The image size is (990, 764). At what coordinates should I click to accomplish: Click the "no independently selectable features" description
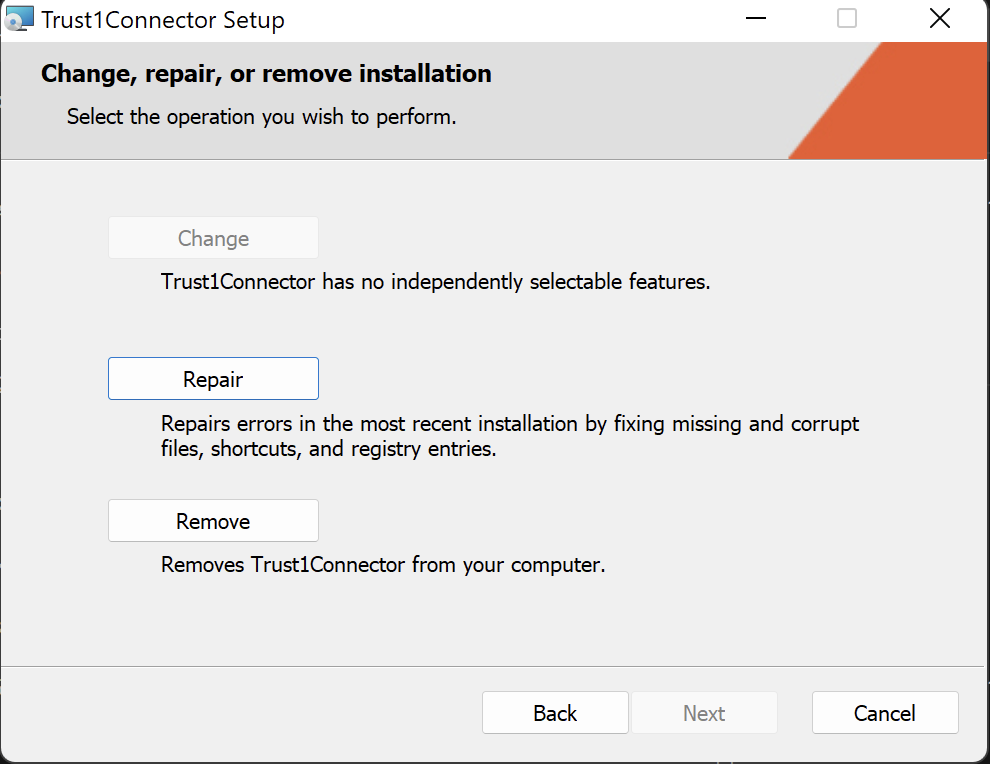click(x=435, y=282)
